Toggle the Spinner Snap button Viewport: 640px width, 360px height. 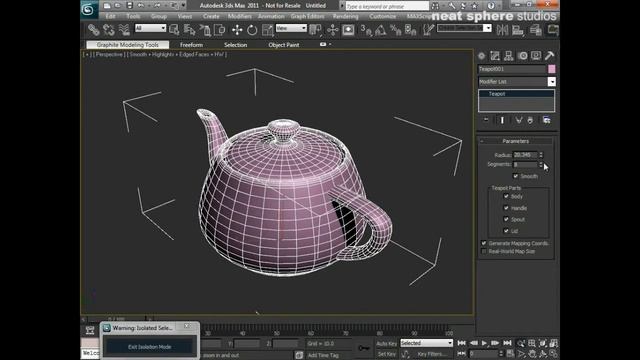(x=411, y=30)
